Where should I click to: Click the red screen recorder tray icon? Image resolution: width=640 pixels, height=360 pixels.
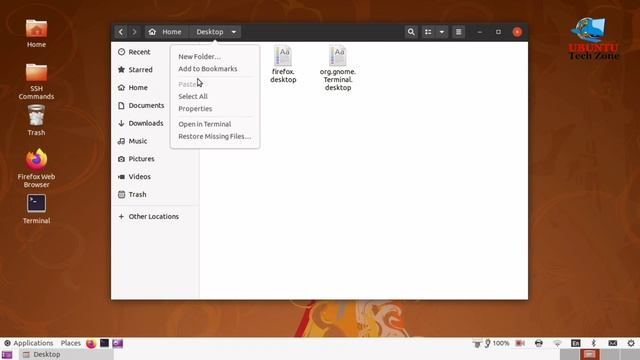click(x=520, y=343)
